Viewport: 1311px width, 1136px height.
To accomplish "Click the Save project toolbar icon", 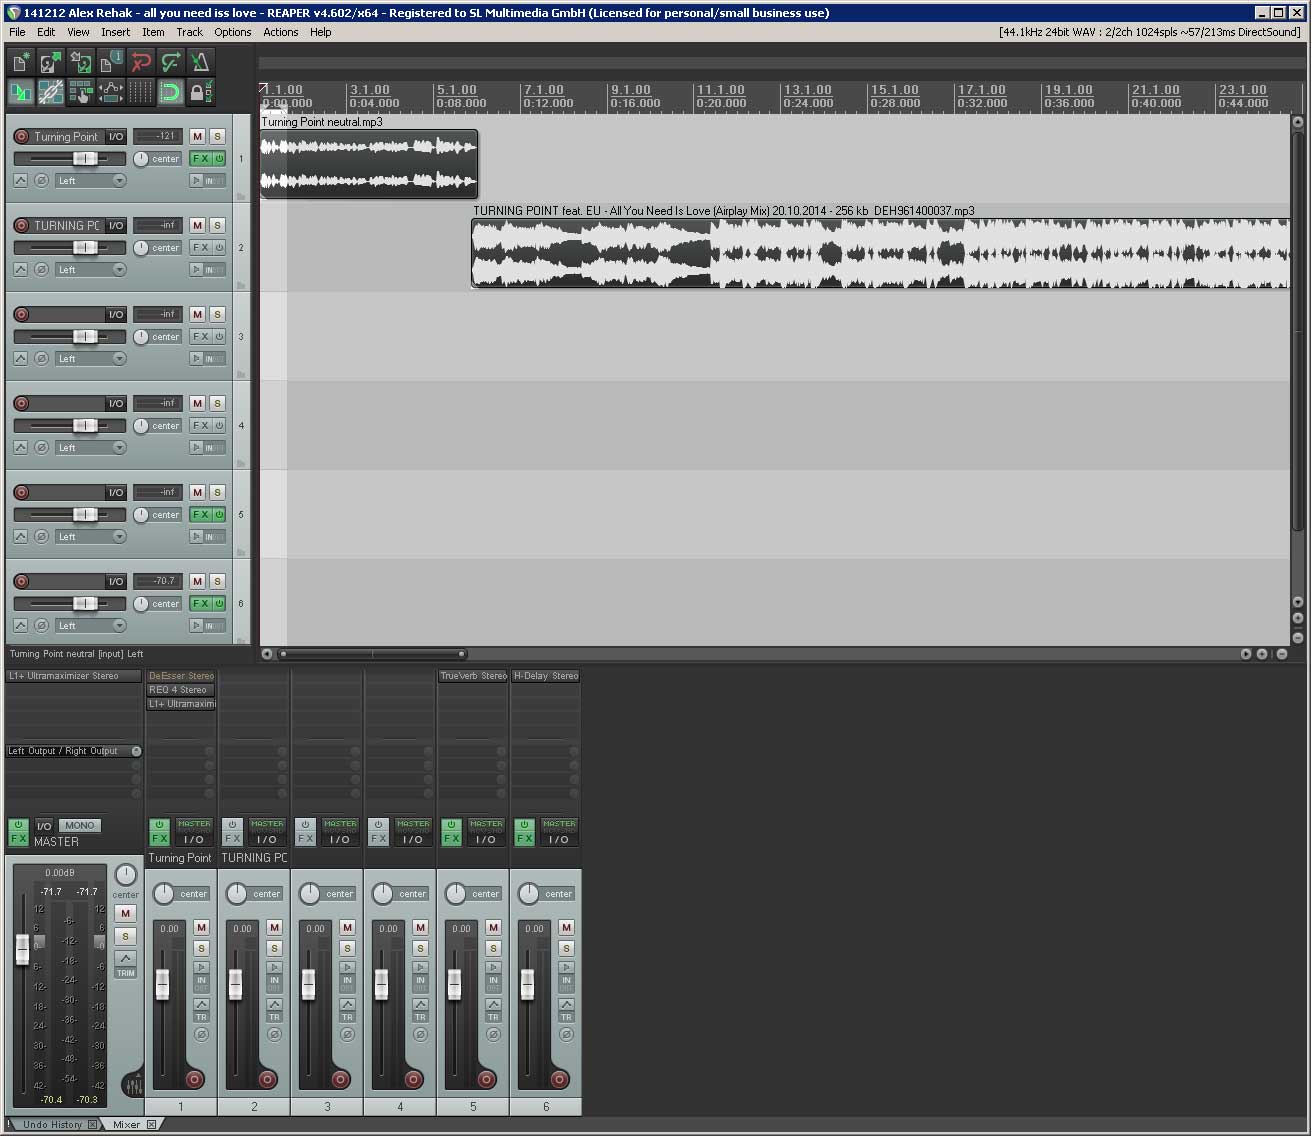I will click(x=80, y=63).
